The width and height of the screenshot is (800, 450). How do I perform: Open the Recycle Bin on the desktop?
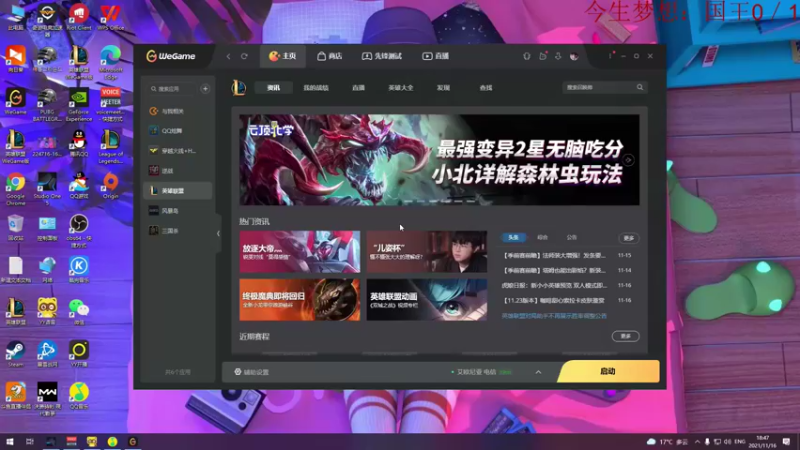coord(15,227)
